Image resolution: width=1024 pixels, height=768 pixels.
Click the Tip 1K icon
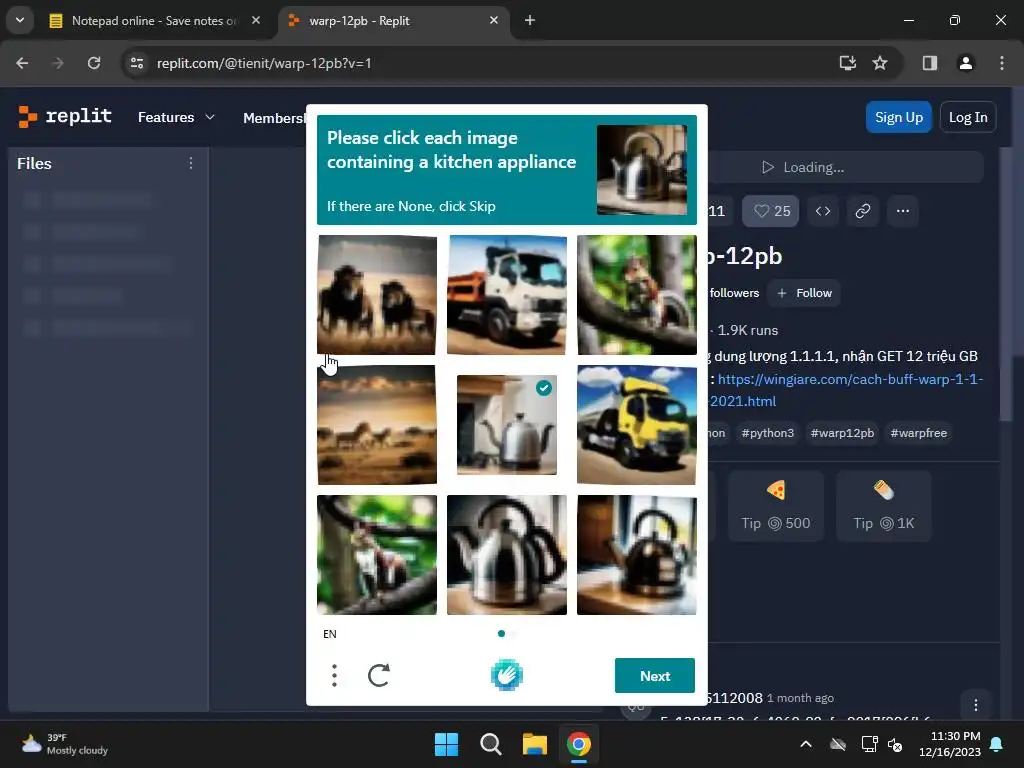884,506
